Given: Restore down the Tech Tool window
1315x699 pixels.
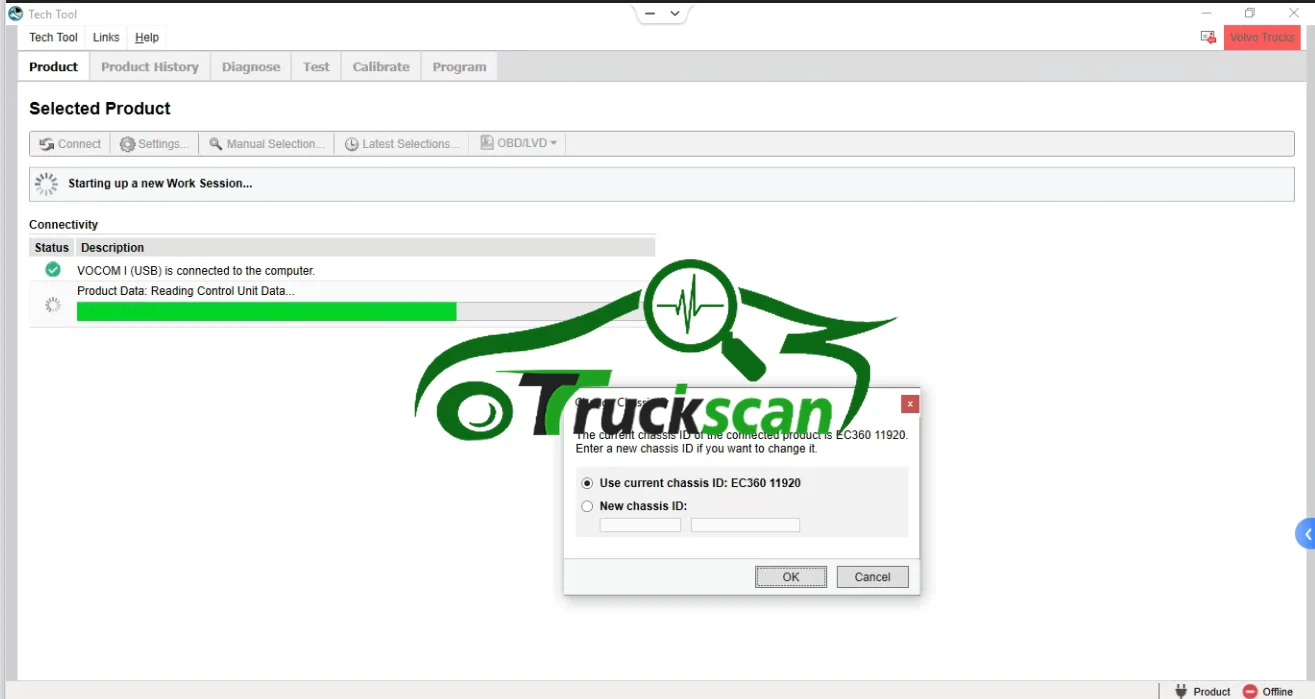Looking at the screenshot, I should click(1250, 13).
